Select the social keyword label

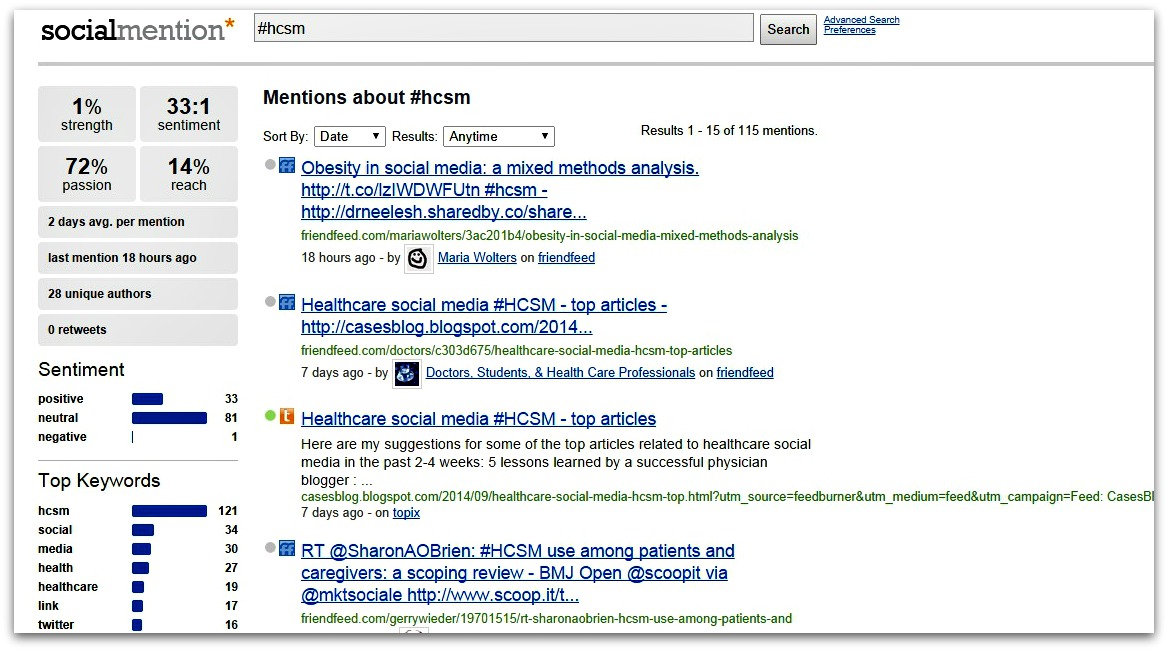pyautogui.click(x=55, y=530)
